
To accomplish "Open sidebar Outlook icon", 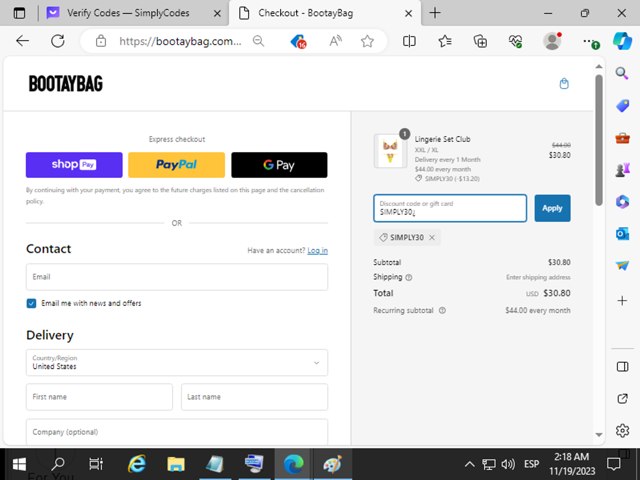I will pos(622,234).
